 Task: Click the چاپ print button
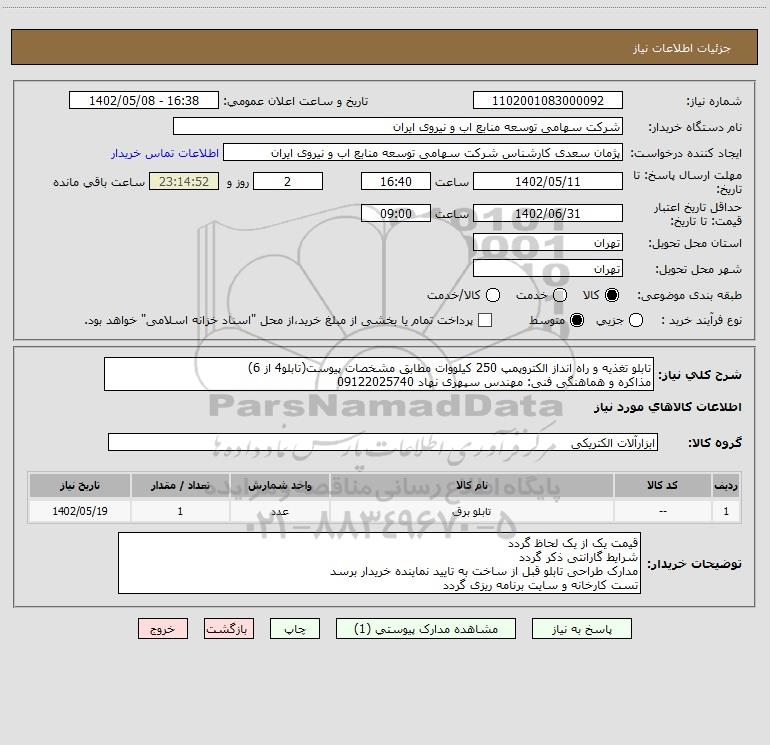click(295, 629)
